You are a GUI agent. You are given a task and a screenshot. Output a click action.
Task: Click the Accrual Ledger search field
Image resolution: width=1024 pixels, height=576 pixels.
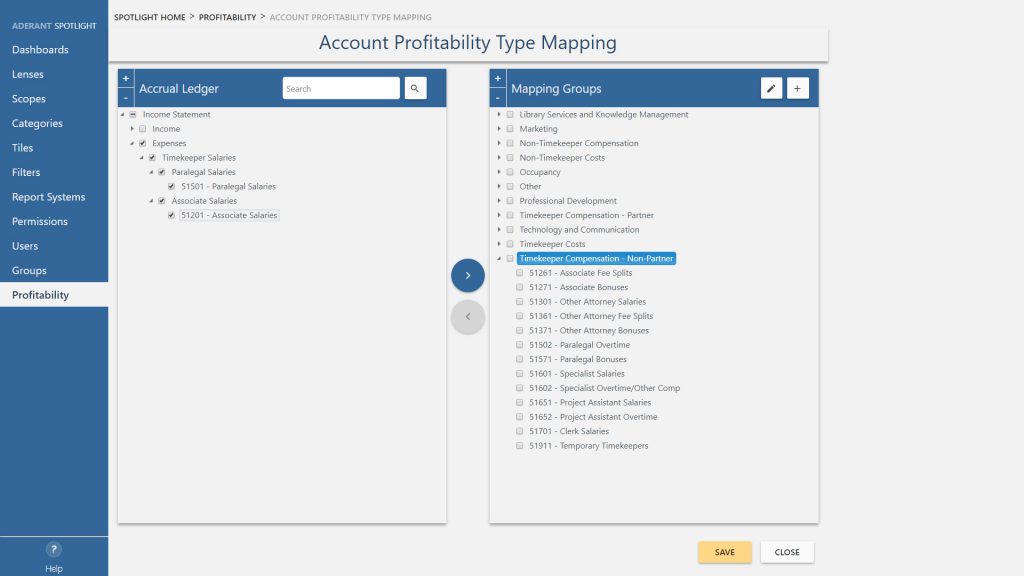point(340,89)
